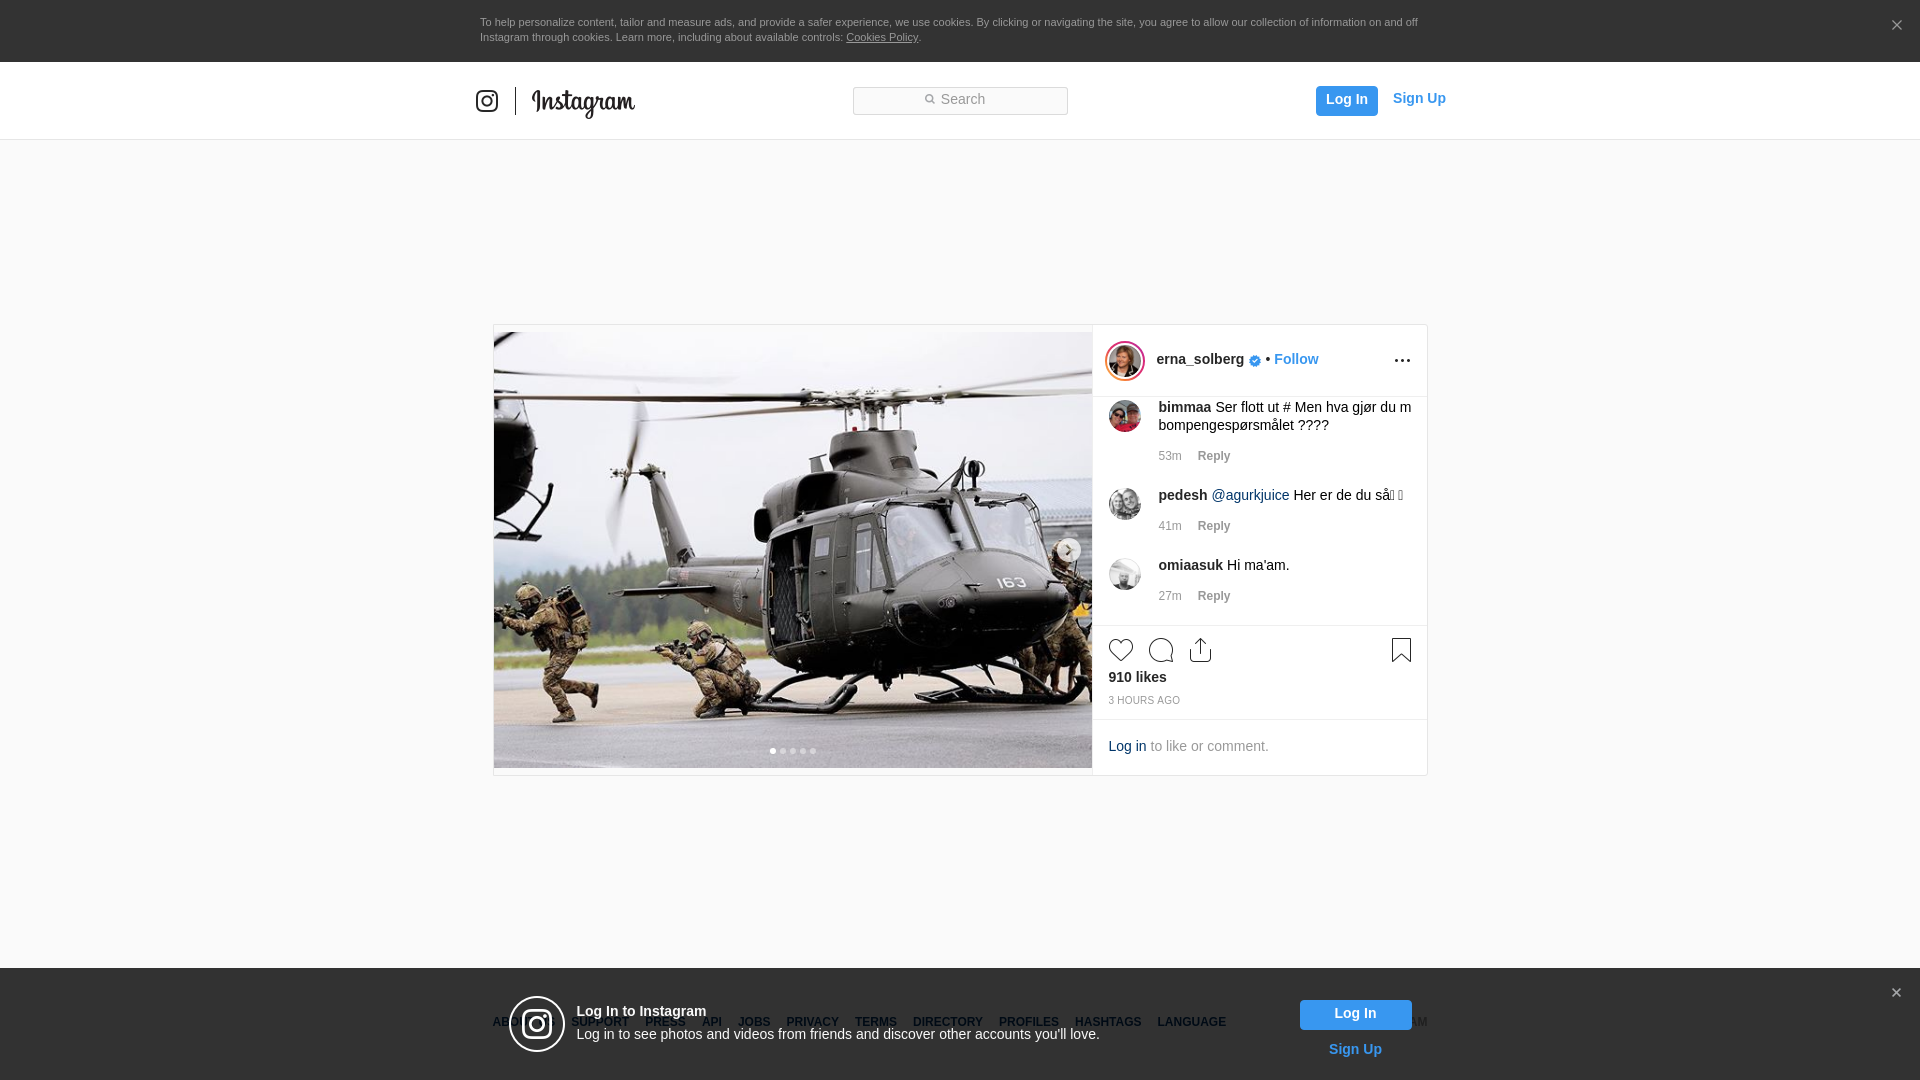The width and height of the screenshot is (1920, 1080).
Task: Follow the erna_solberg account
Action: tap(1296, 359)
